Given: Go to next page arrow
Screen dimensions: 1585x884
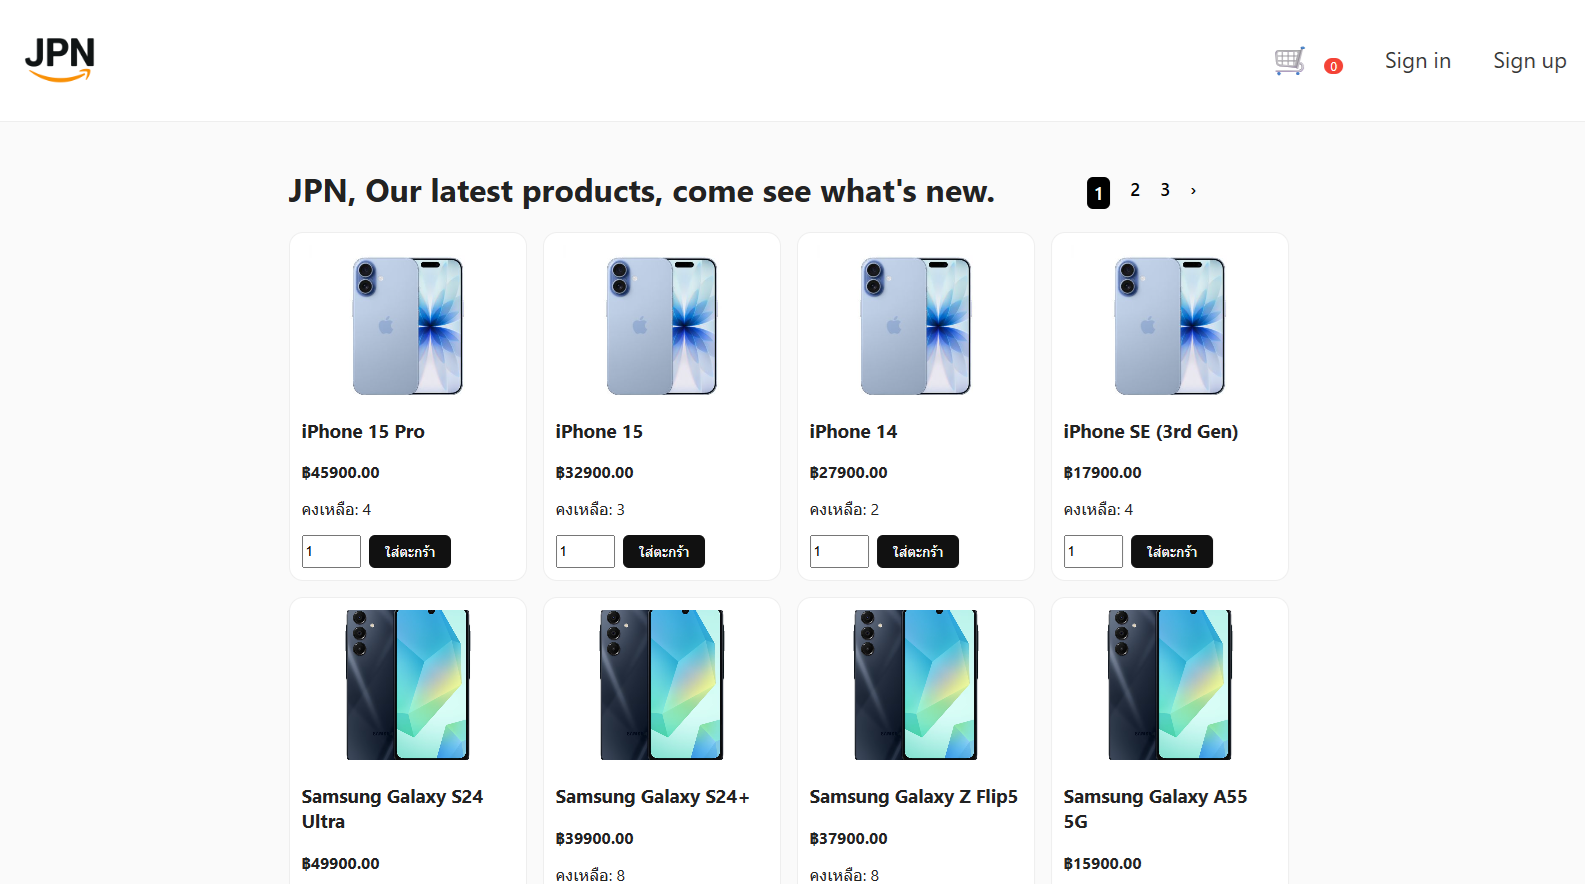Looking at the screenshot, I should coord(1193,190).
